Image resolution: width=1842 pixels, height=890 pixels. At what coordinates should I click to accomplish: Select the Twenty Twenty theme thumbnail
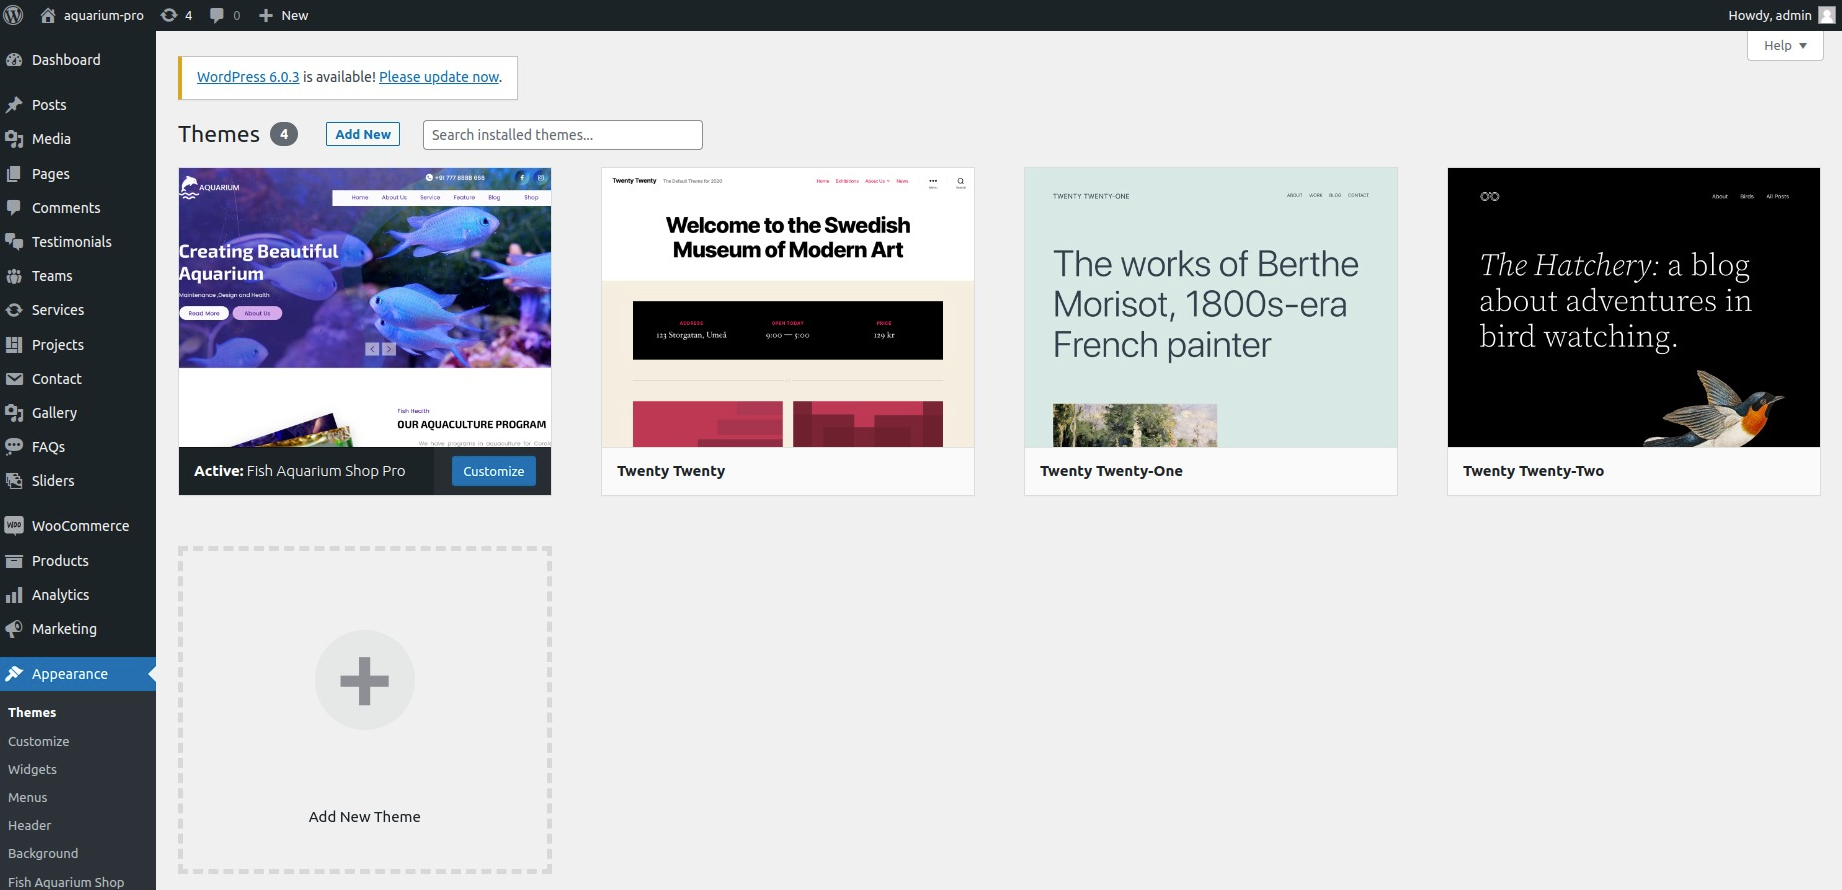point(788,307)
